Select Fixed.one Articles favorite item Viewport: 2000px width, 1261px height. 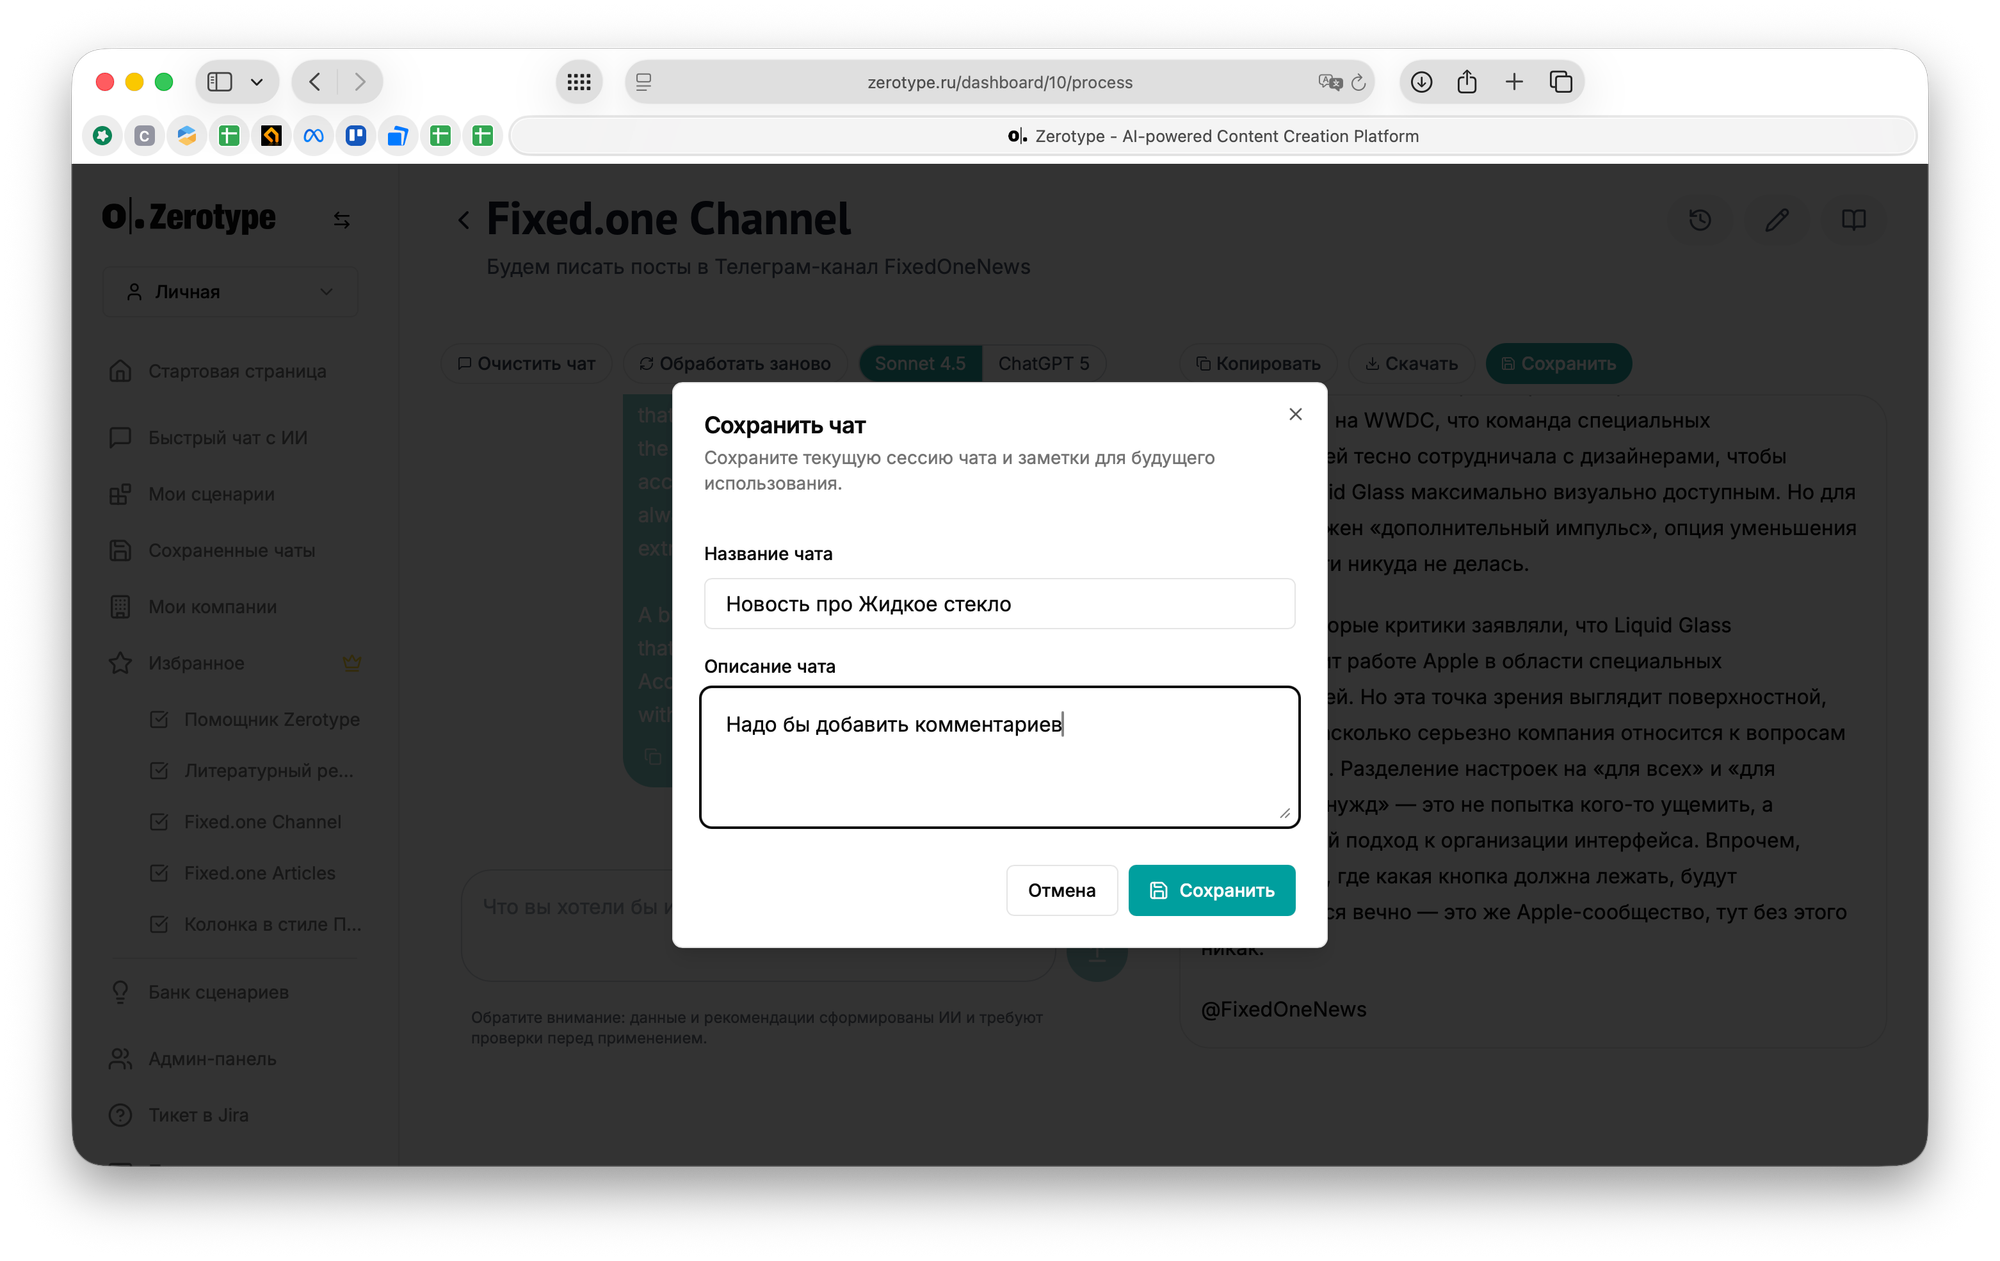pyautogui.click(x=259, y=873)
